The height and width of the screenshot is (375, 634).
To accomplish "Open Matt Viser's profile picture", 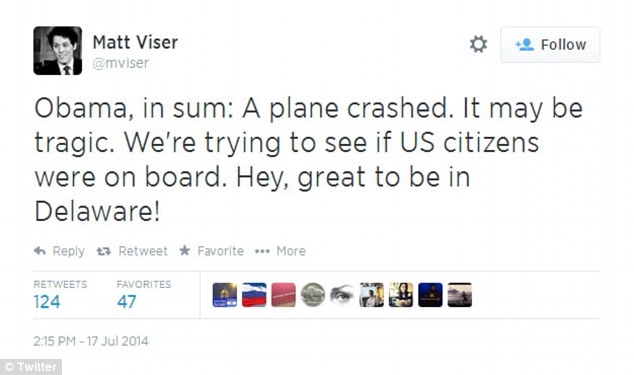I will click(57, 51).
